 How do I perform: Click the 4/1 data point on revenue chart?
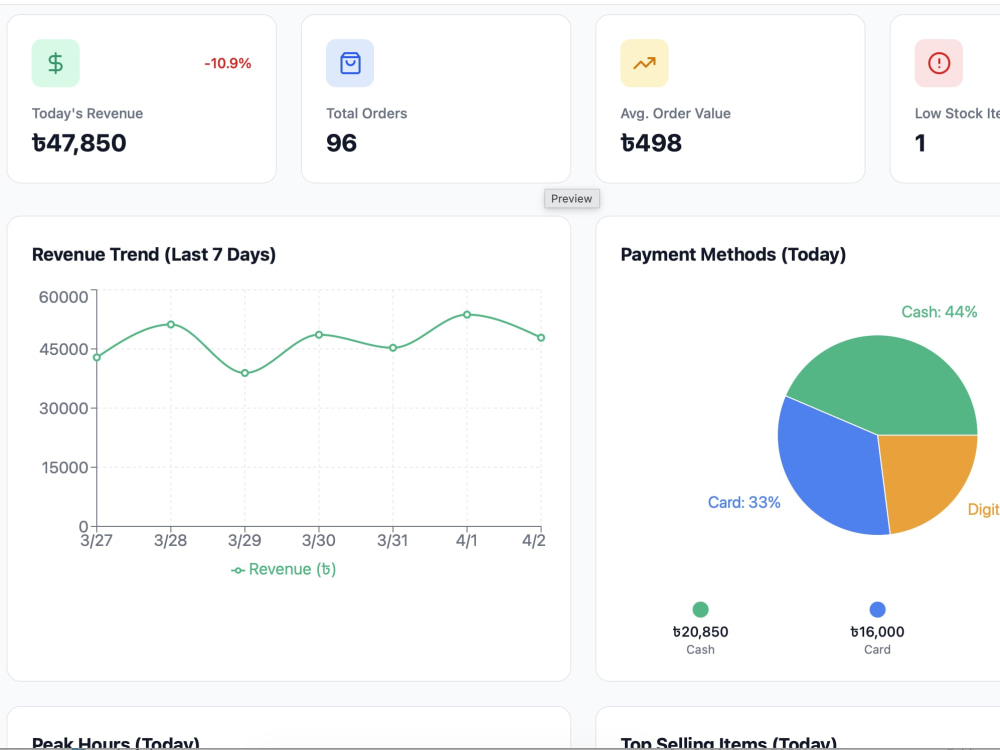tap(467, 314)
